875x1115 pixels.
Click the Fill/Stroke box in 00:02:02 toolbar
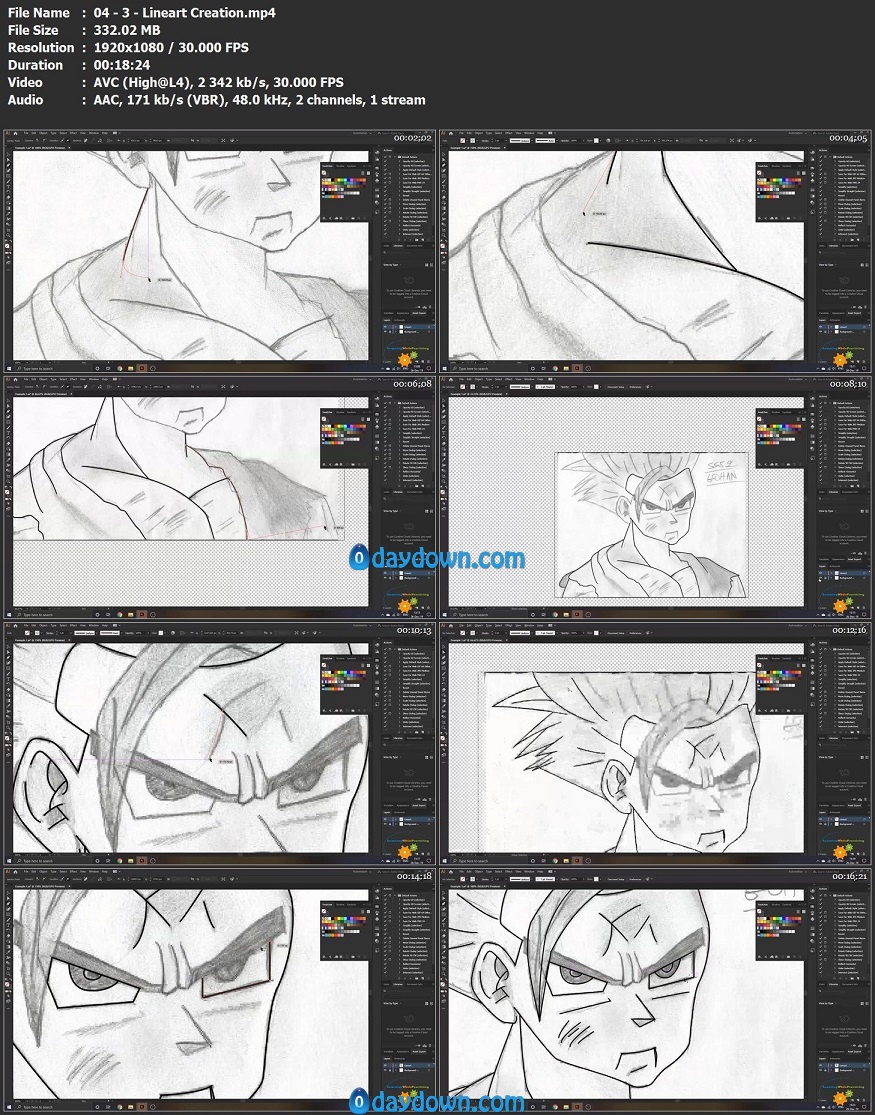(7, 246)
